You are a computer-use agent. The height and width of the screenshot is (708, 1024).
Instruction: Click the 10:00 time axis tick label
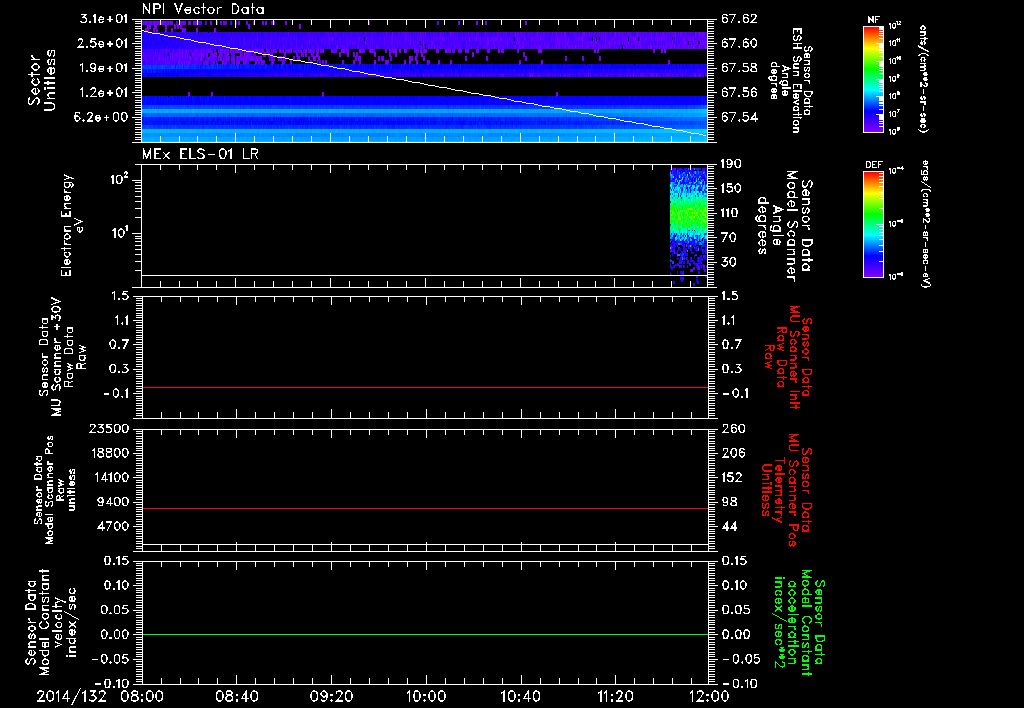click(x=426, y=694)
